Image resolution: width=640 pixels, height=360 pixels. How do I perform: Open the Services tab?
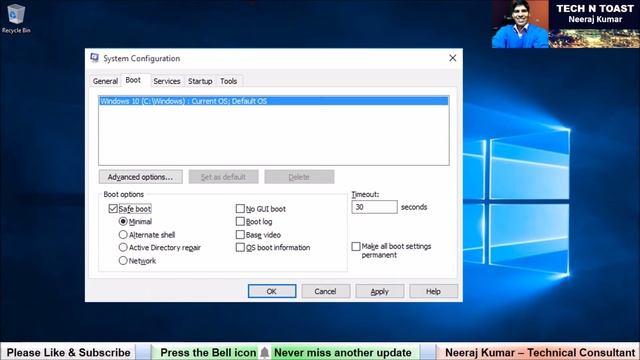click(167, 81)
